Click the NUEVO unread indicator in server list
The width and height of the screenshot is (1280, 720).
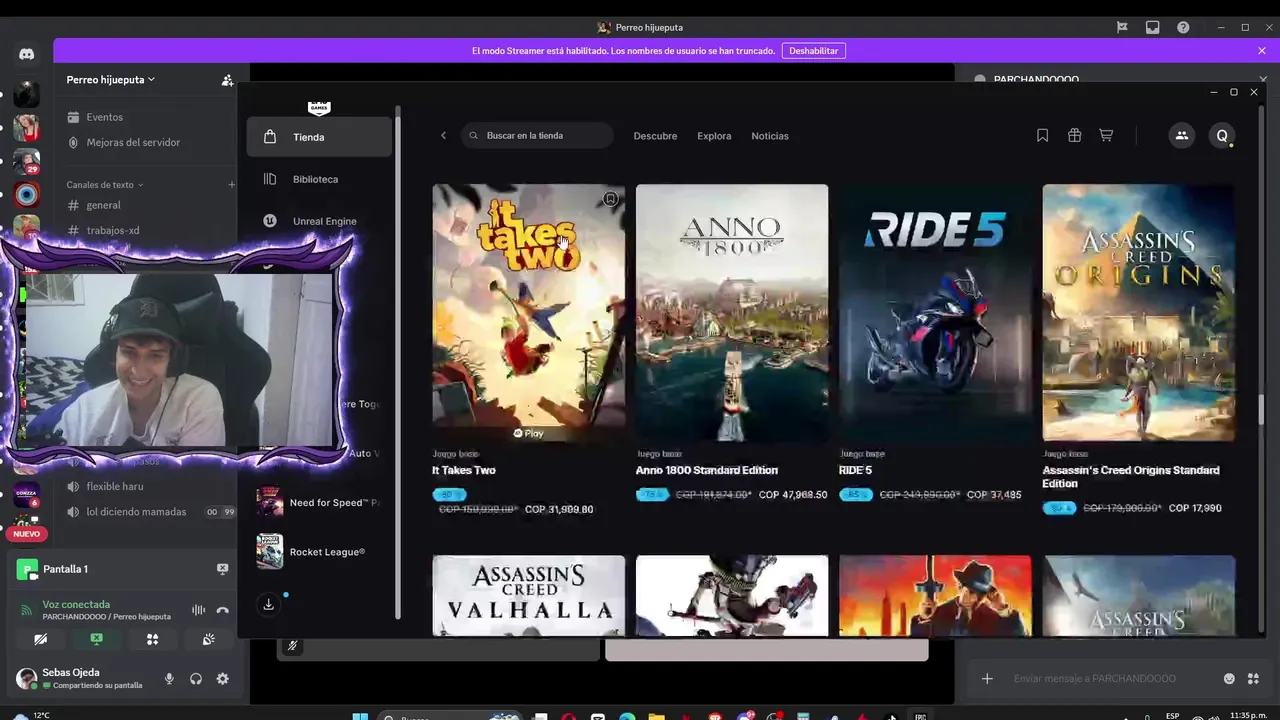(x=27, y=534)
